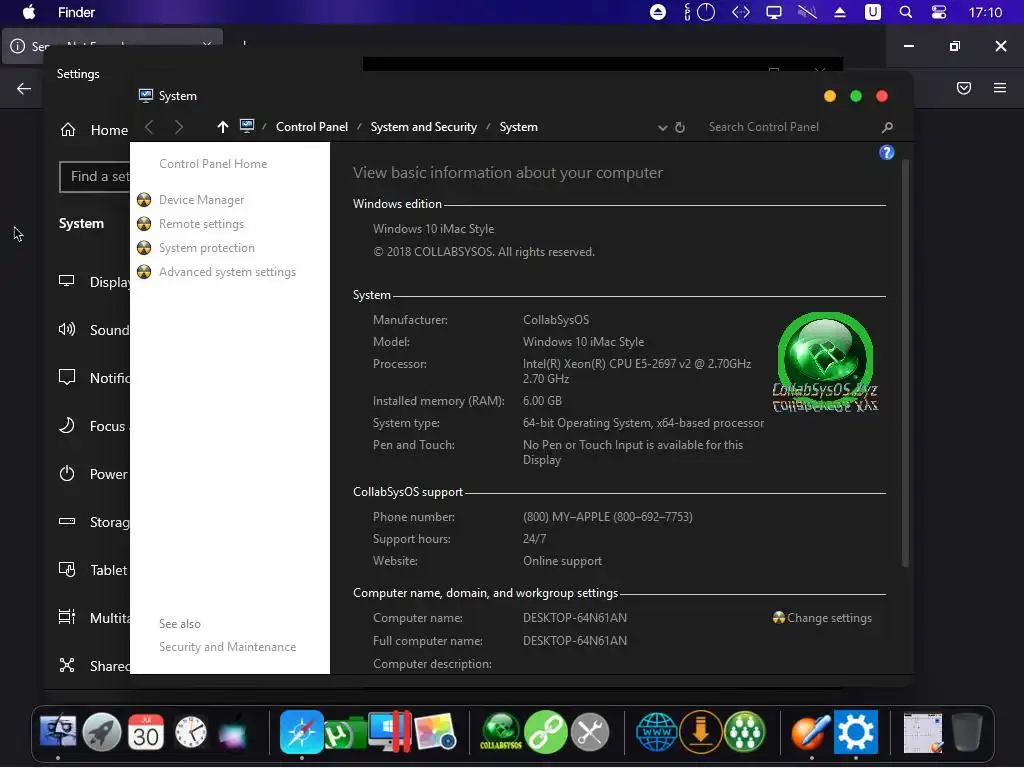Go up one level with the up arrow
The width and height of the screenshot is (1024, 768).
coord(223,127)
